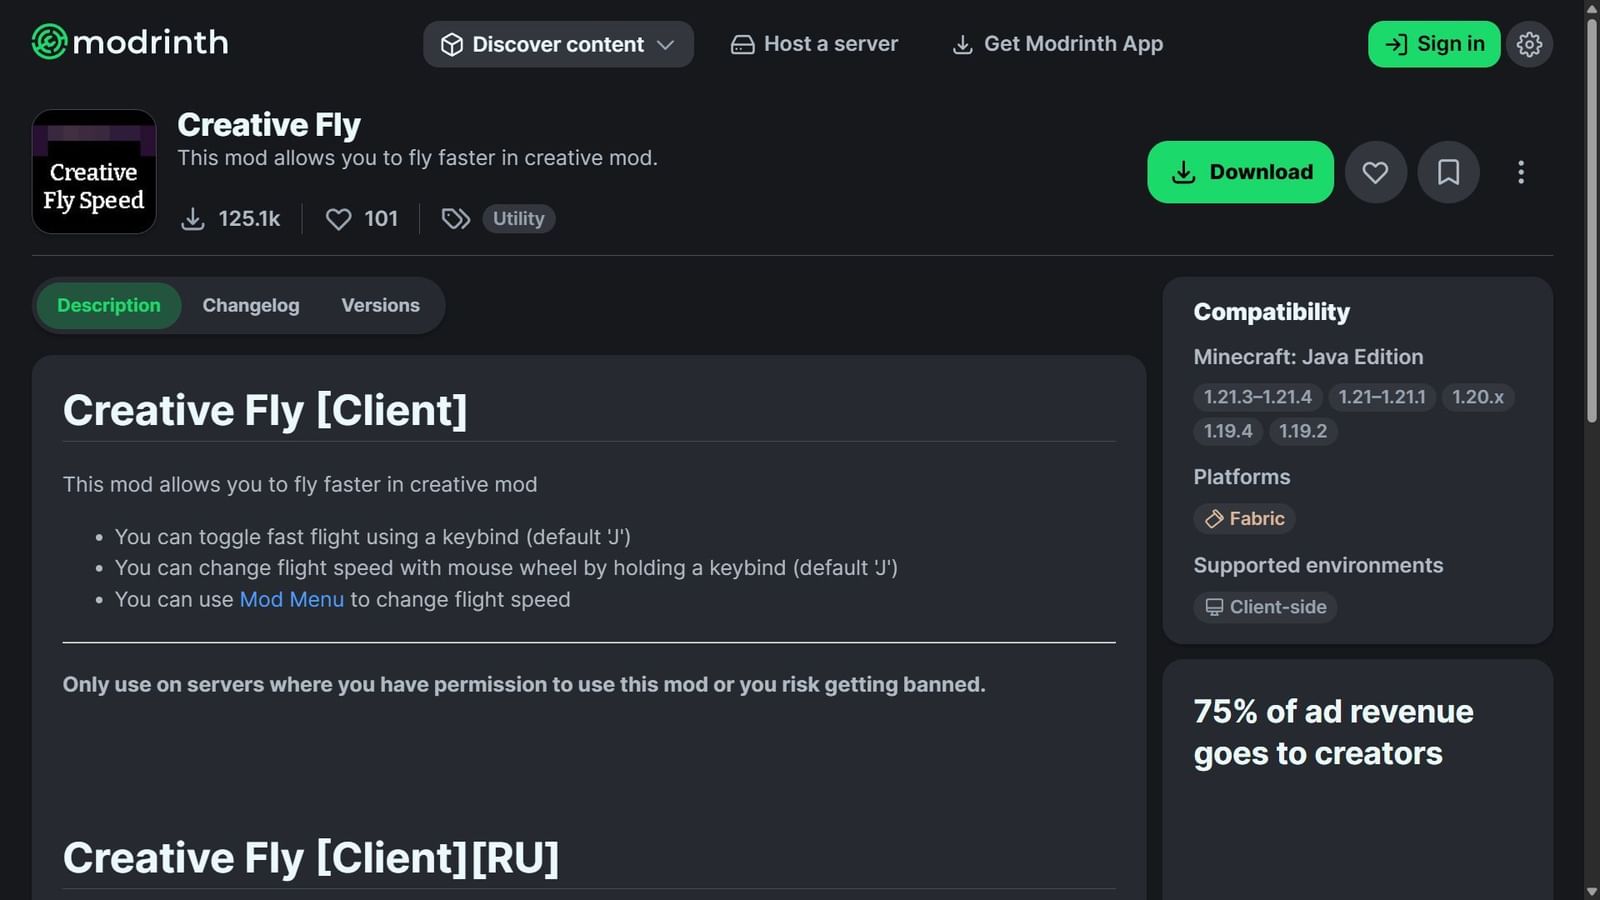The image size is (1600, 900).
Task: Open the Mod Menu link
Action: click(x=292, y=599)
